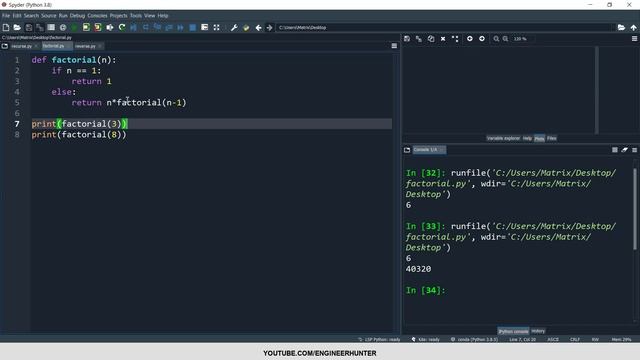
Task: Open the Projects menu
Action: pos(118,16)
